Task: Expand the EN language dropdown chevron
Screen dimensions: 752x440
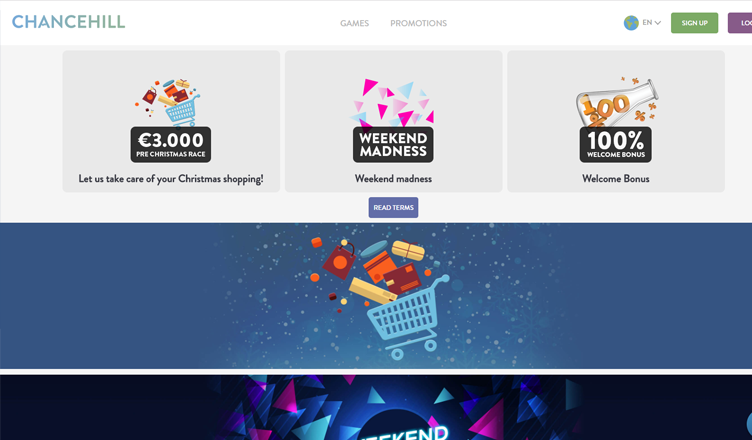Action: point(658,23)
